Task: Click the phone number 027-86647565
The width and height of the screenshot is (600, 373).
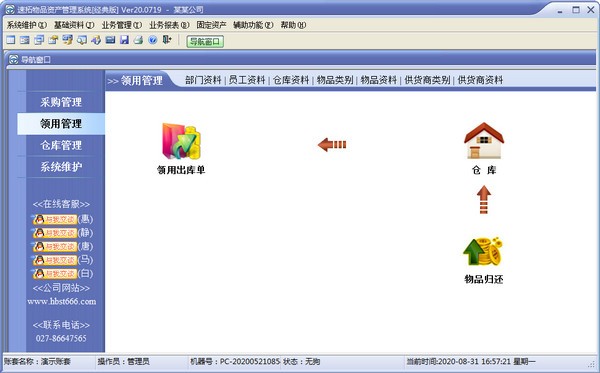Action: click(61, 338)
